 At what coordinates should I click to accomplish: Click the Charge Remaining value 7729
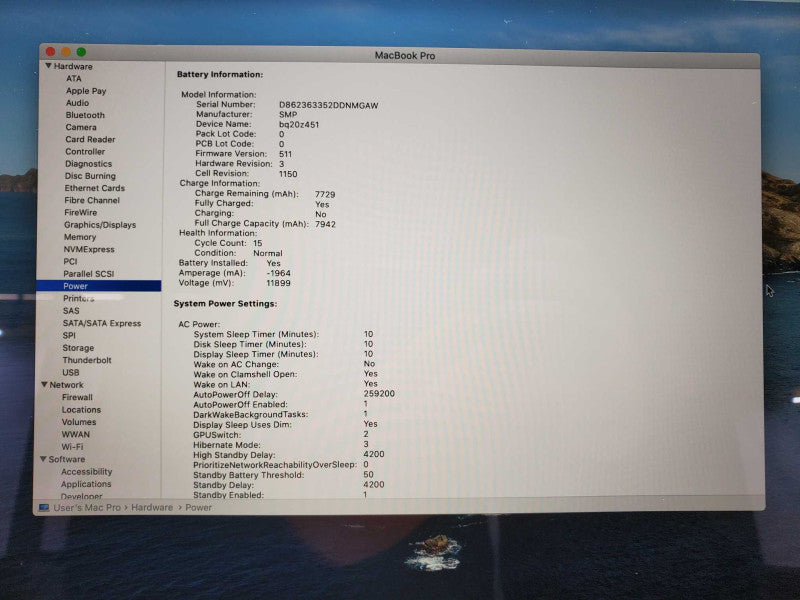pos(324,194)
